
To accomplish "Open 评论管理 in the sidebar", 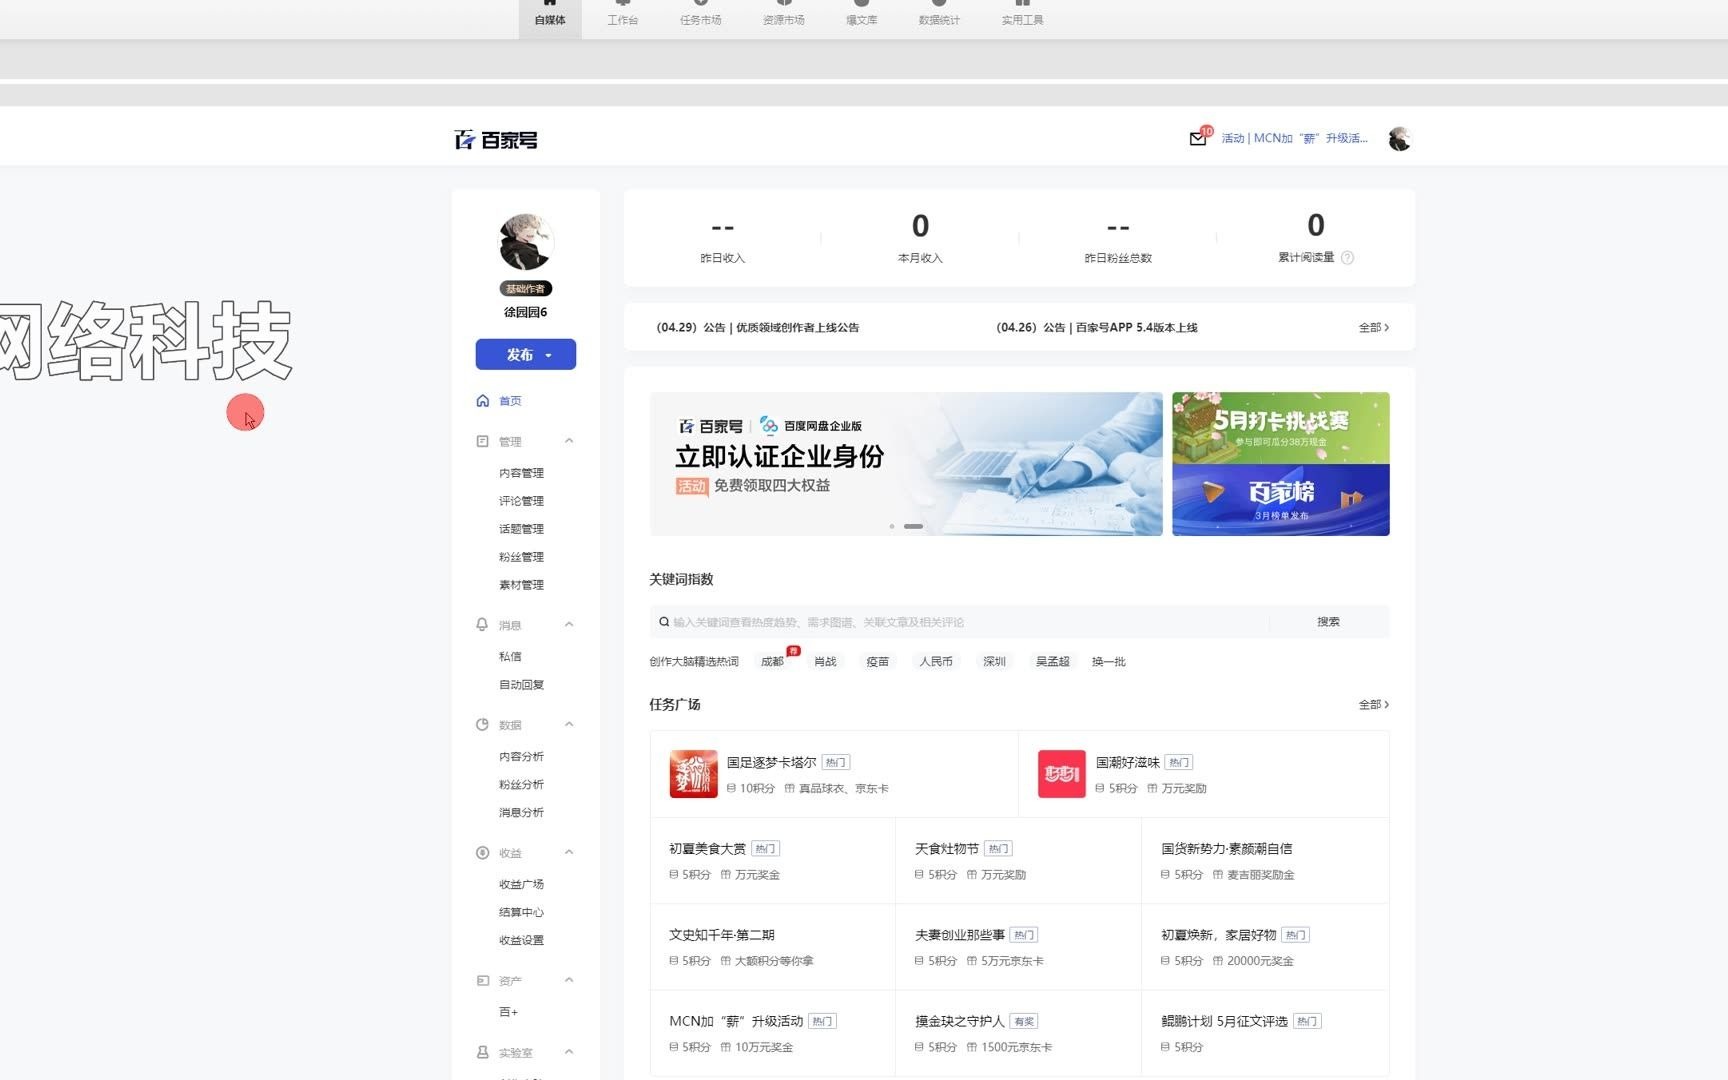I will 522,501.
